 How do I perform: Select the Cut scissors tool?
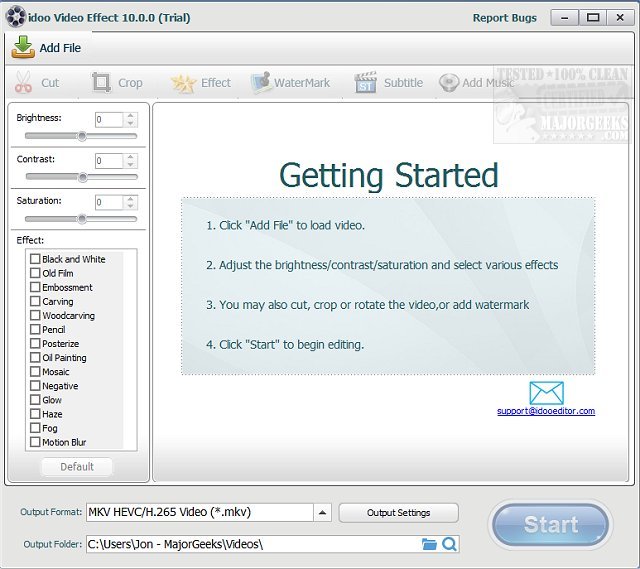23,82
